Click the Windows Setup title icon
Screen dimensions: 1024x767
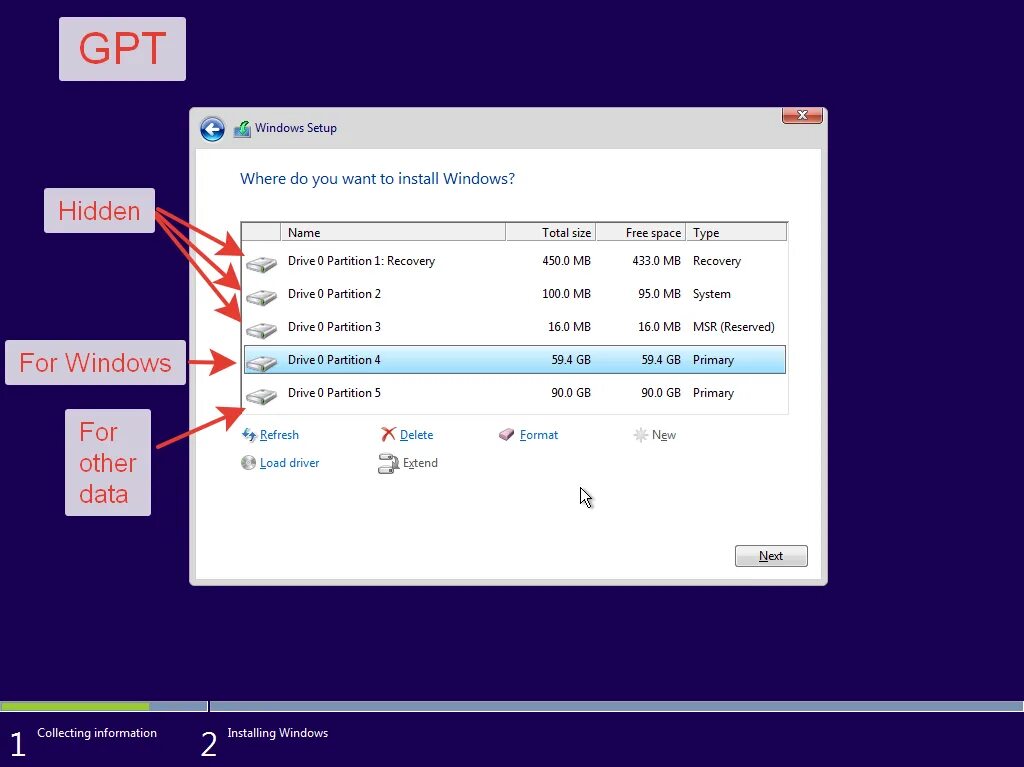[242, 129]
